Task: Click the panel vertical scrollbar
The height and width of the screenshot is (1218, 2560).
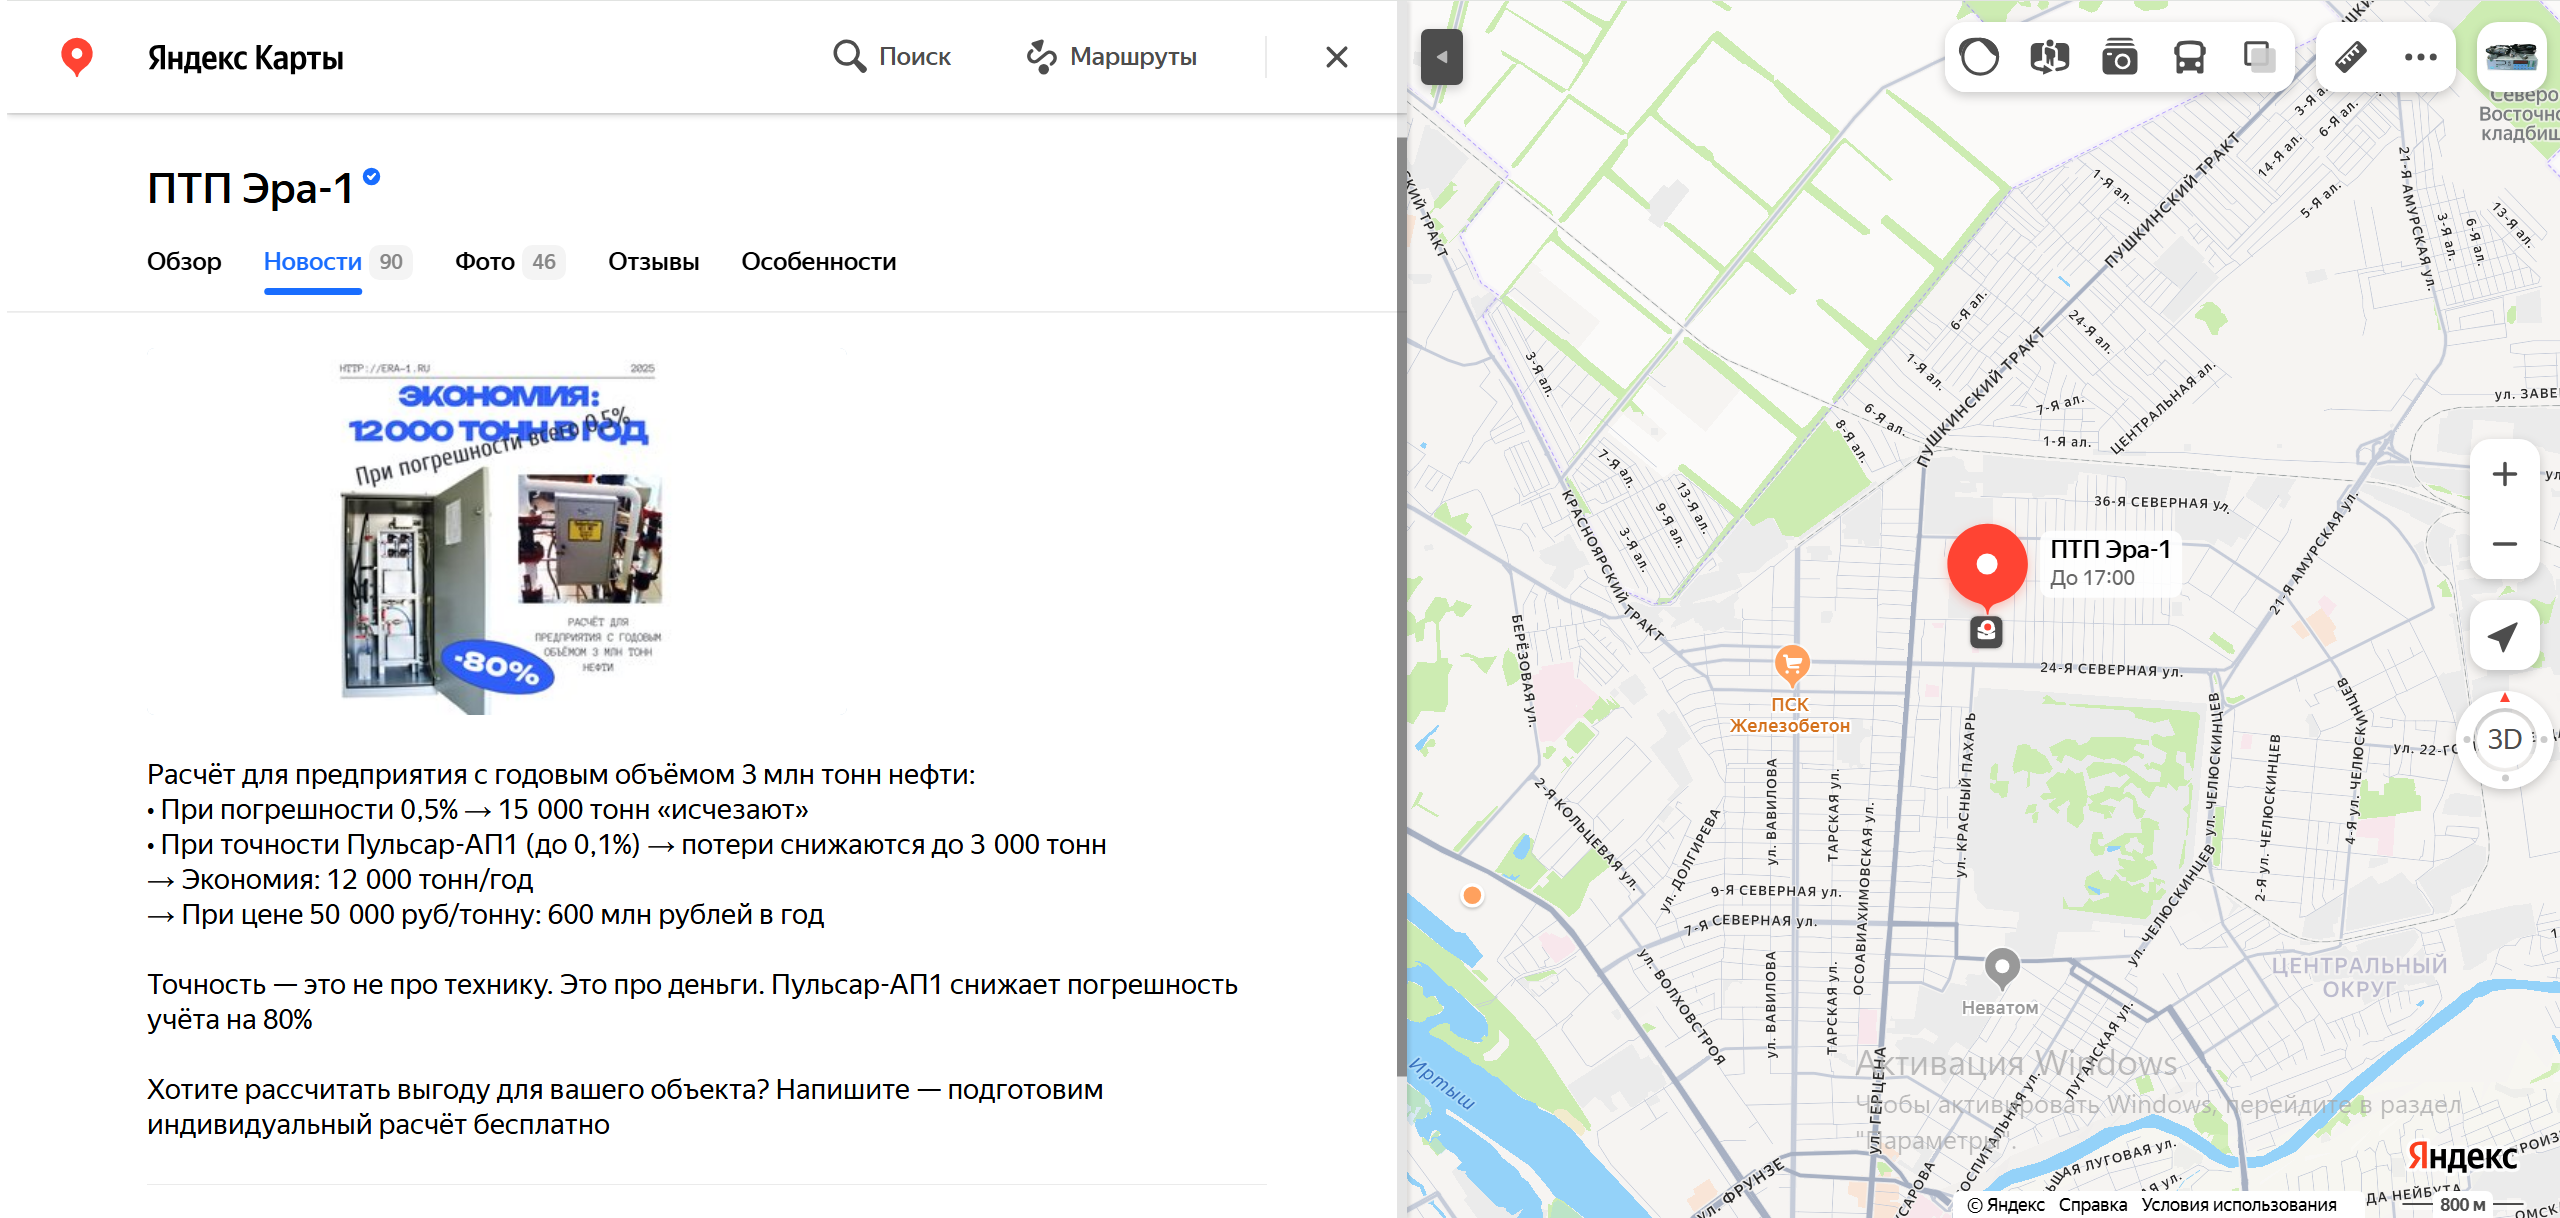Action: (x=1402, y=606)
